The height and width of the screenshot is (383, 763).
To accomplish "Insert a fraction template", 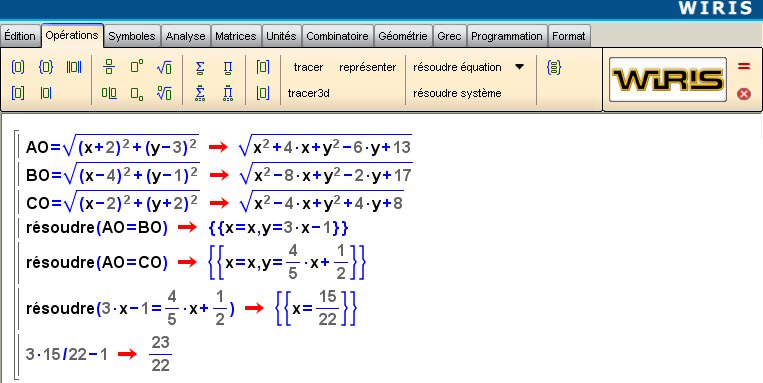I will click(x=109, y=67).
